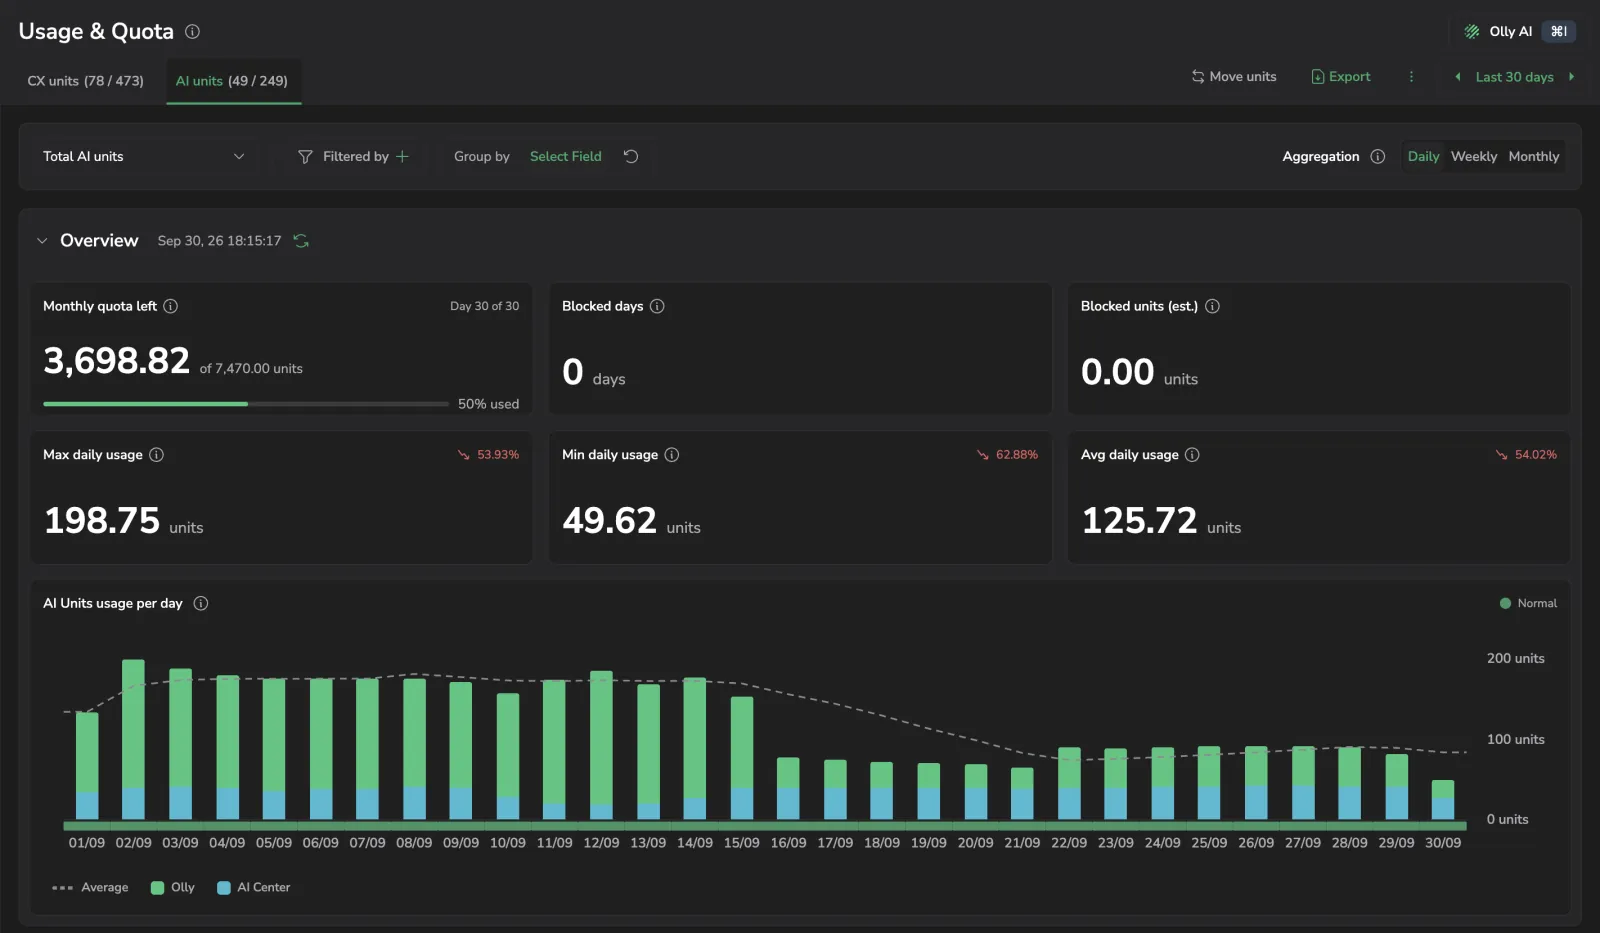The image size is (1600, 933).
Task: Toggle the Average series in the legend
Action: [x=90, y=888]
